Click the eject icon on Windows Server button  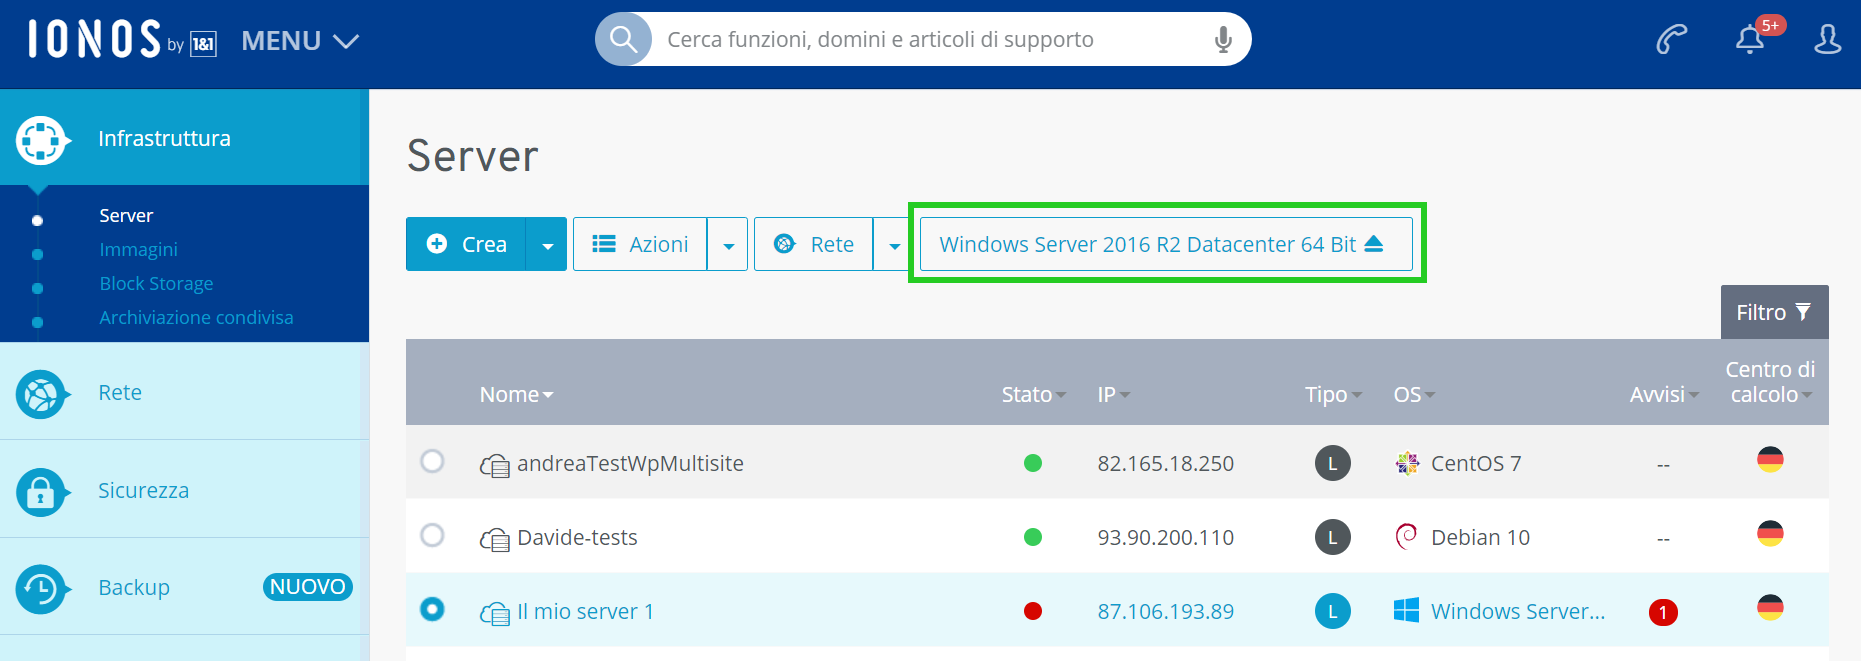coord(1374,243)
